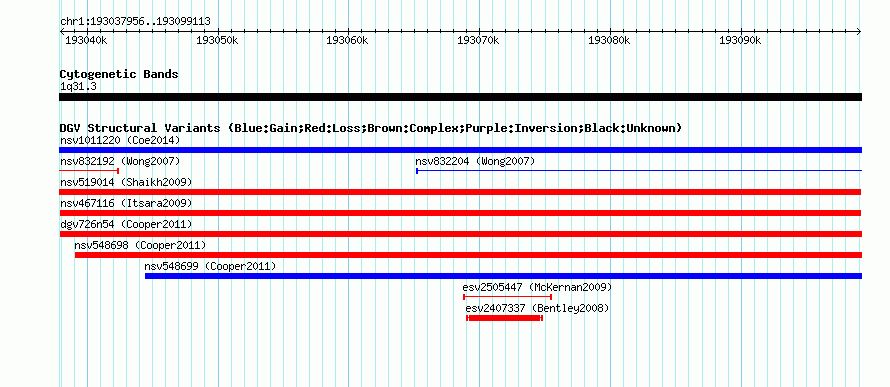This screenshot has width=890, height=387.
Task: Open the esv2407337 (Bentley2008) red bar
Action: coord(505,318)
